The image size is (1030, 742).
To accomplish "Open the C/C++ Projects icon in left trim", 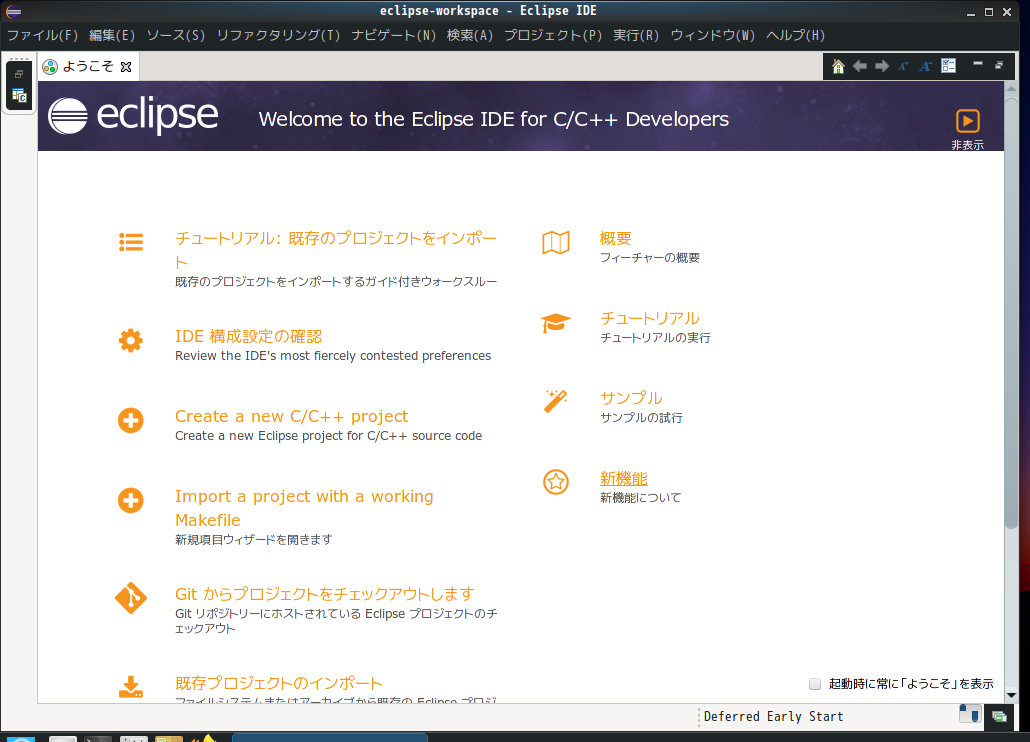I will (x=19, y=96).
